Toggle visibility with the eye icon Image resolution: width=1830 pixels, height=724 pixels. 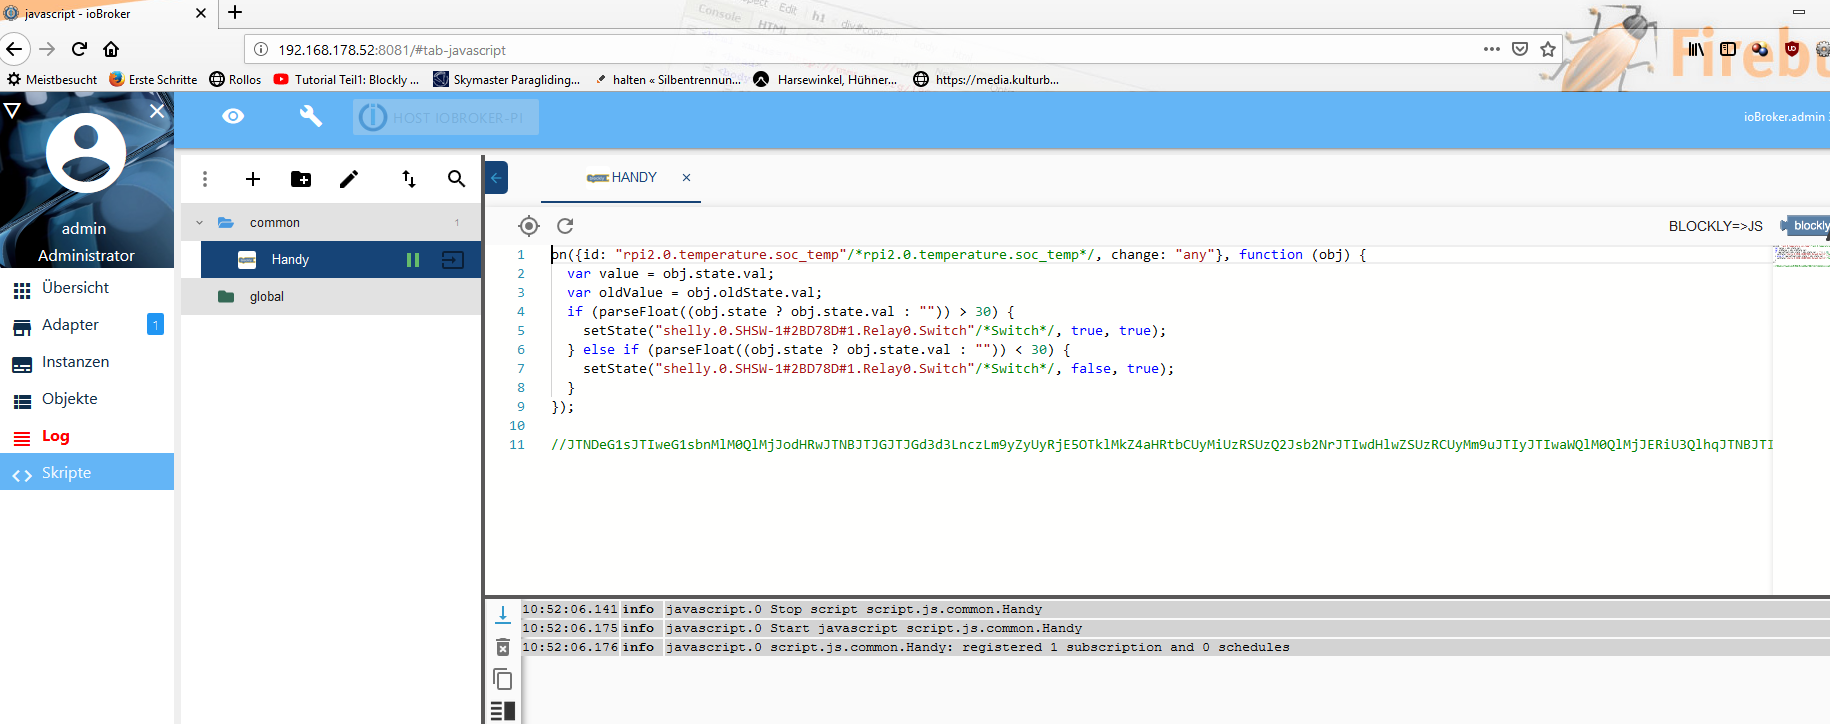pyautogui.click(x=233, y=117)
